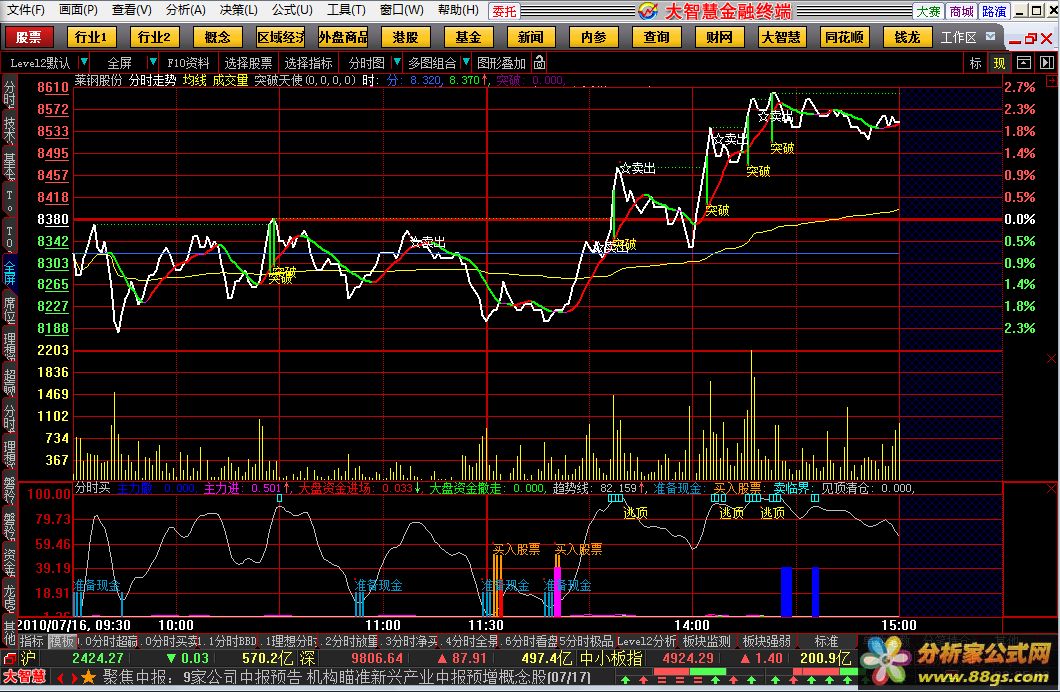The image size is (1060, 692).
Task: Click the 外盘商品 button
Action: coord(343,37)
